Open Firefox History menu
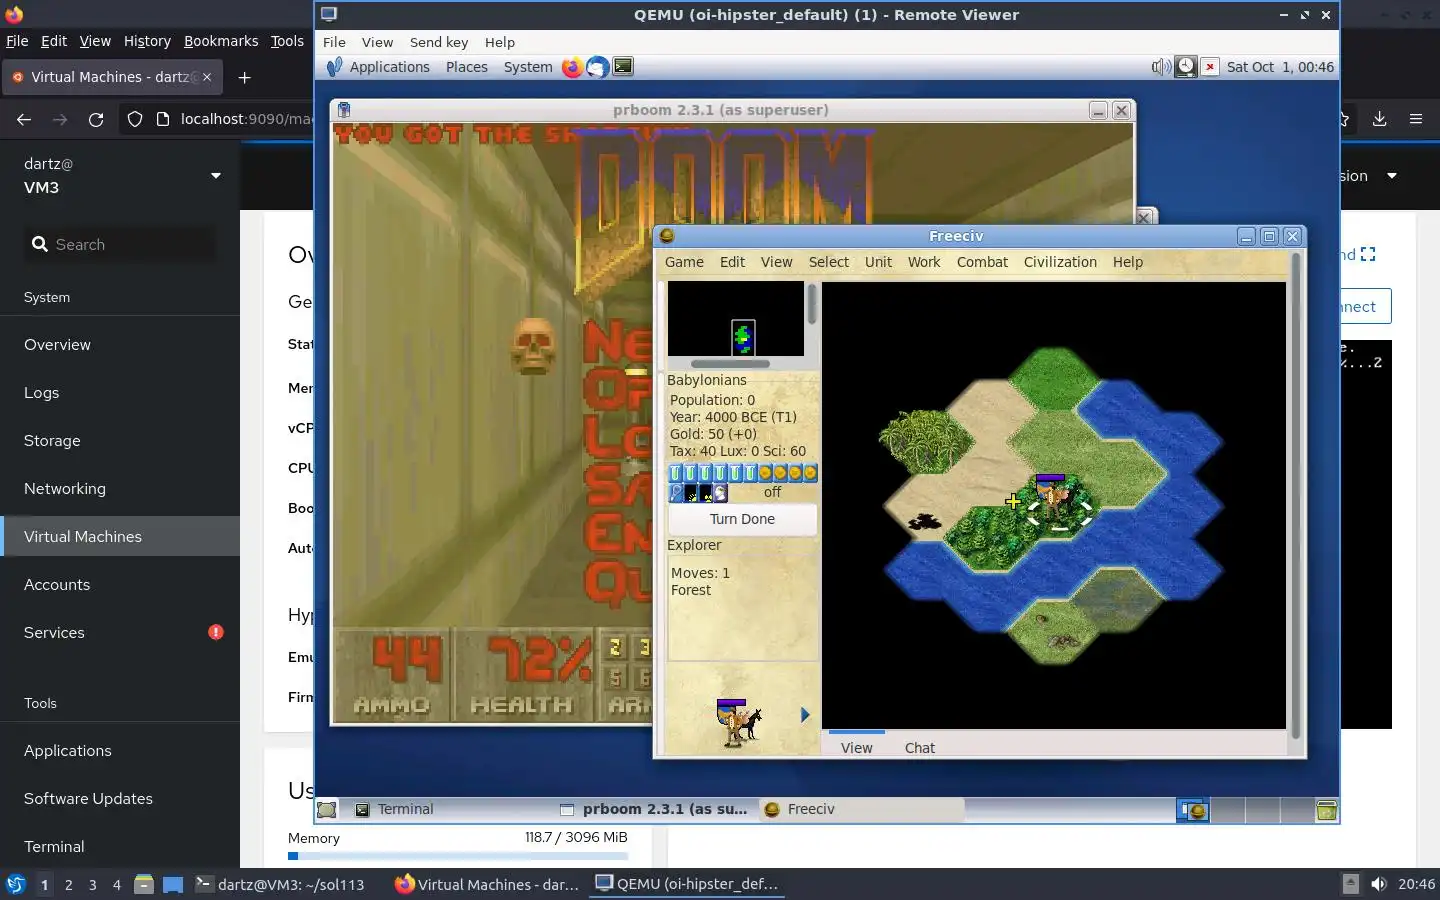Viewport: 1440px width, 900px height. [147, 41]
